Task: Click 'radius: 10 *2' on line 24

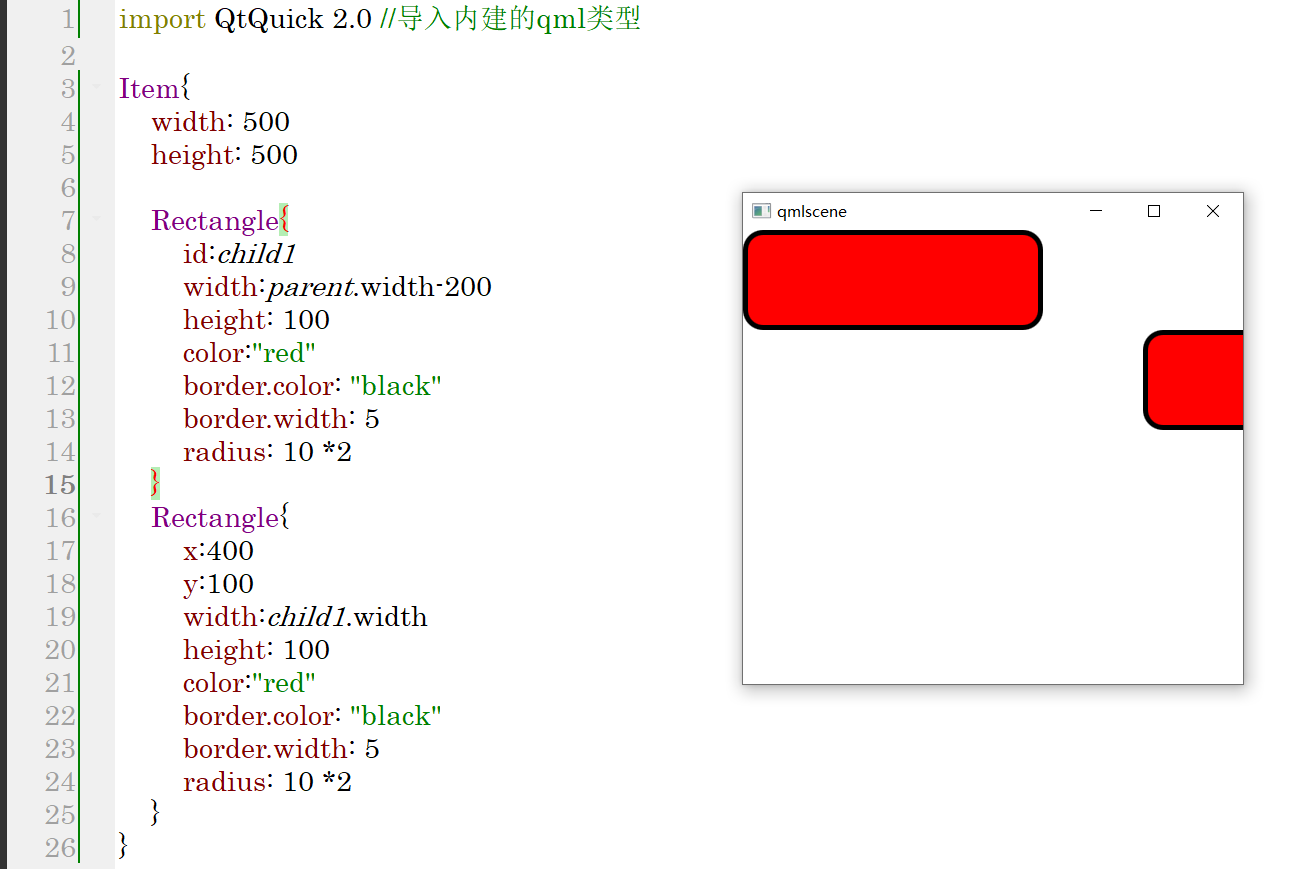Action: coord(267,782)
